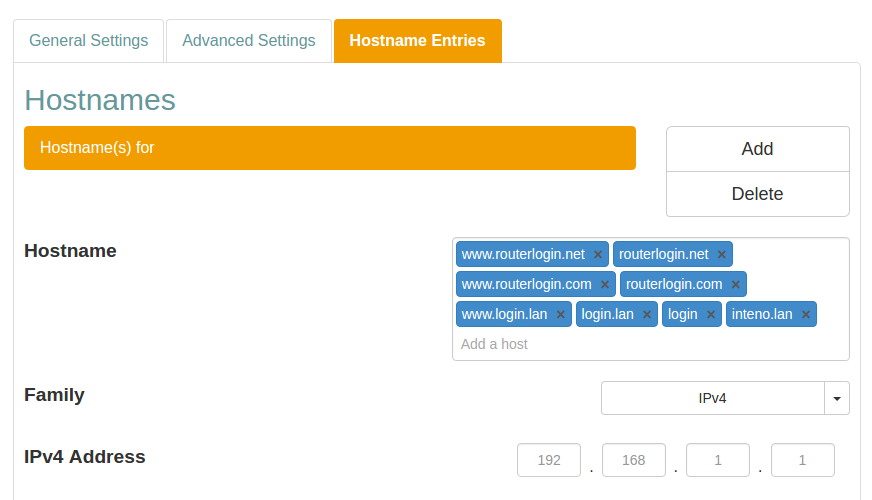This screenshot has width=872, height=500.
Task: Remove the login.lan host tag
Action: (647, 315)
